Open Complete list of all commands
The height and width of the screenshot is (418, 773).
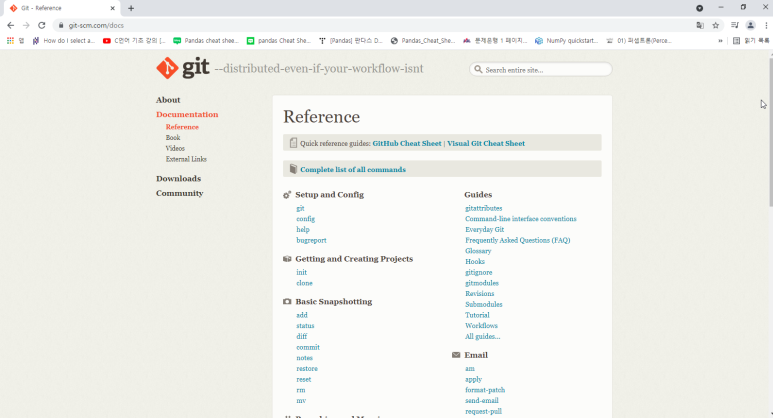353,170
